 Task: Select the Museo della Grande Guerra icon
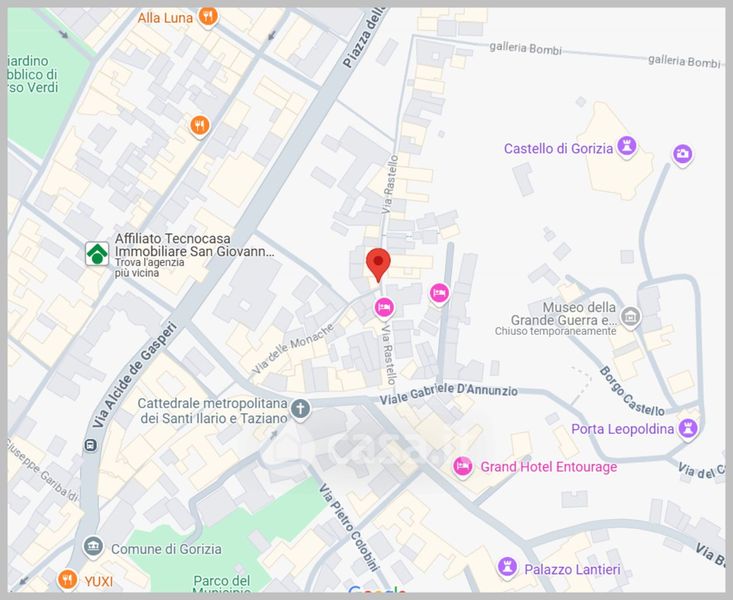pyautogui.click(x=630, y=317)
